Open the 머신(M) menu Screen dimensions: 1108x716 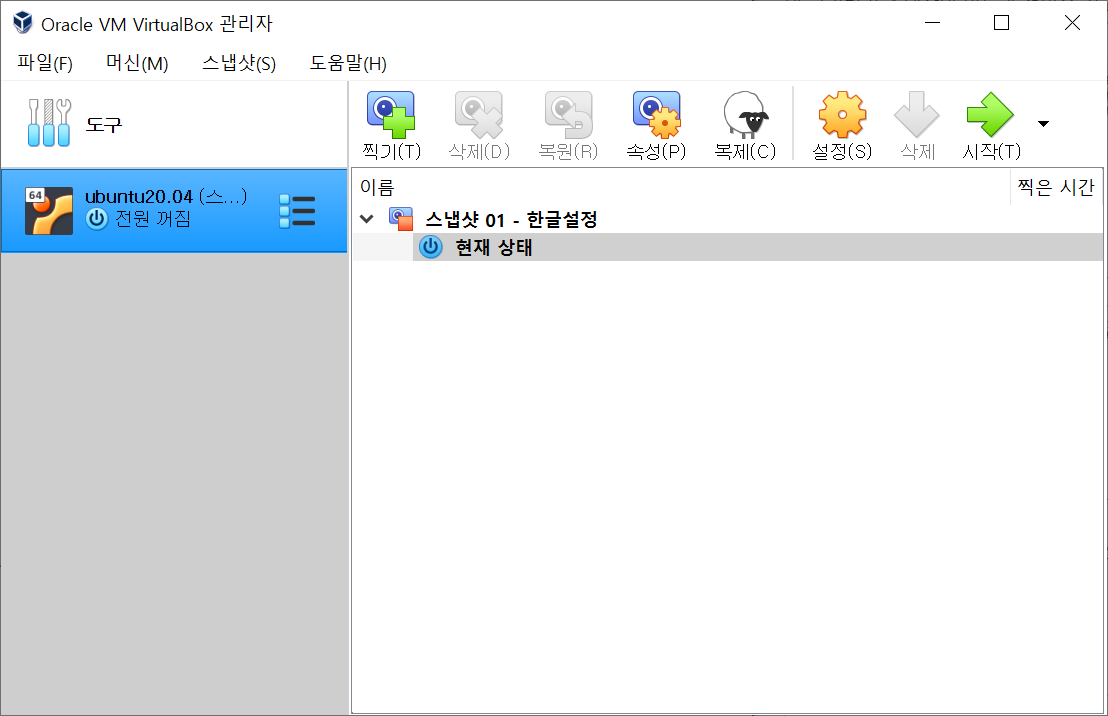[137, 63]
